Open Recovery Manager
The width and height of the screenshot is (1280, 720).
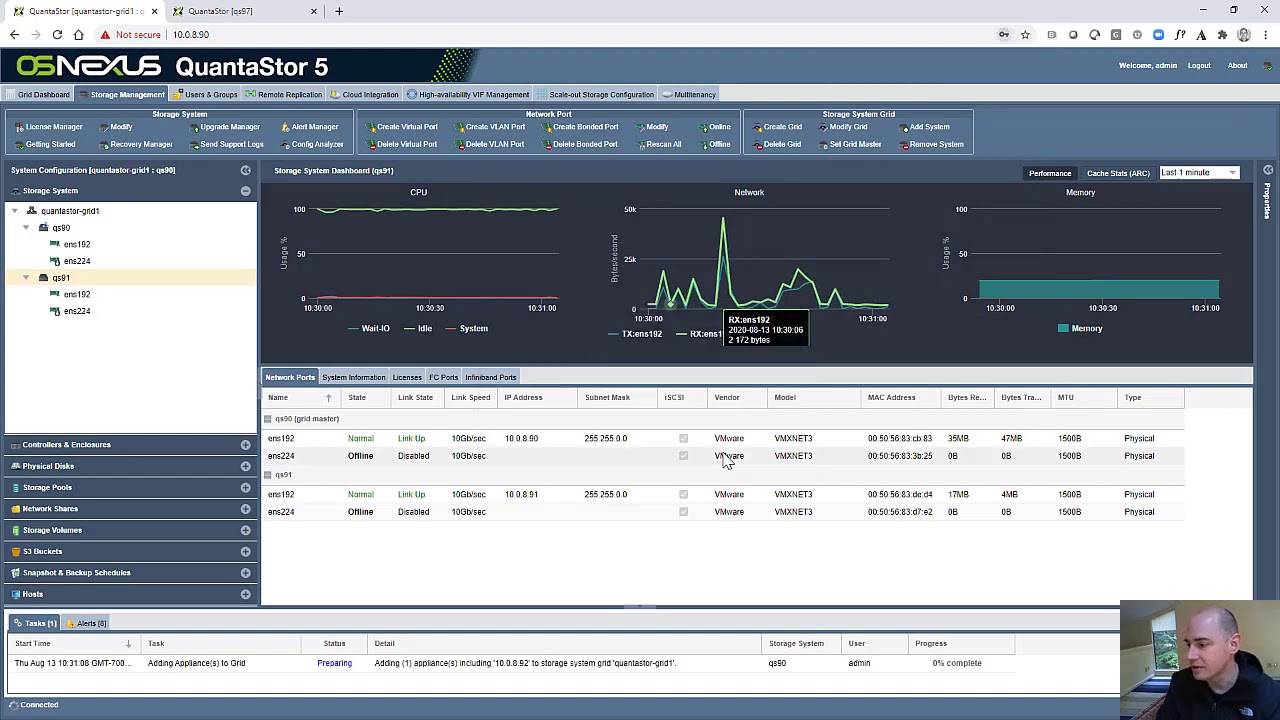135,144
